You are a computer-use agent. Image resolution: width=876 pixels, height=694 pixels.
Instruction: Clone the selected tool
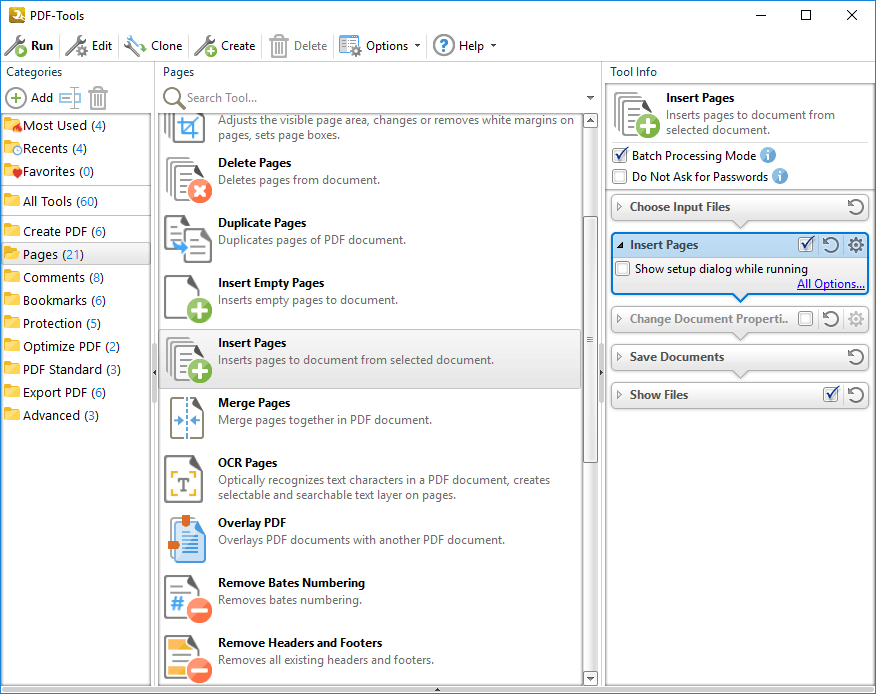[x=154, y=46]
